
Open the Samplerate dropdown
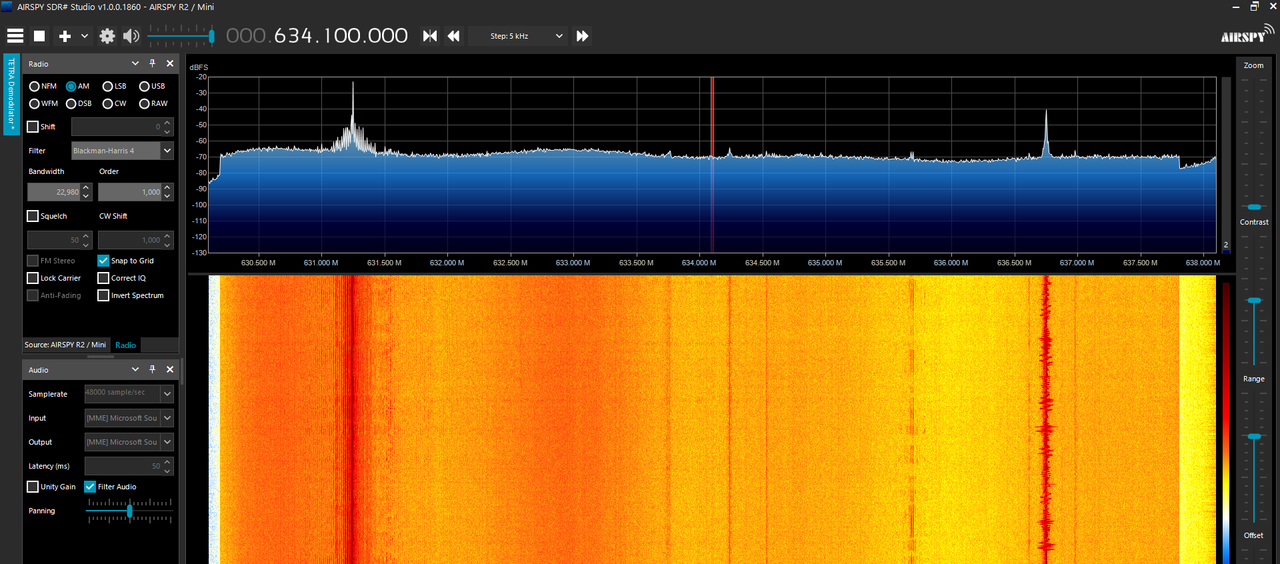point(129,394)
